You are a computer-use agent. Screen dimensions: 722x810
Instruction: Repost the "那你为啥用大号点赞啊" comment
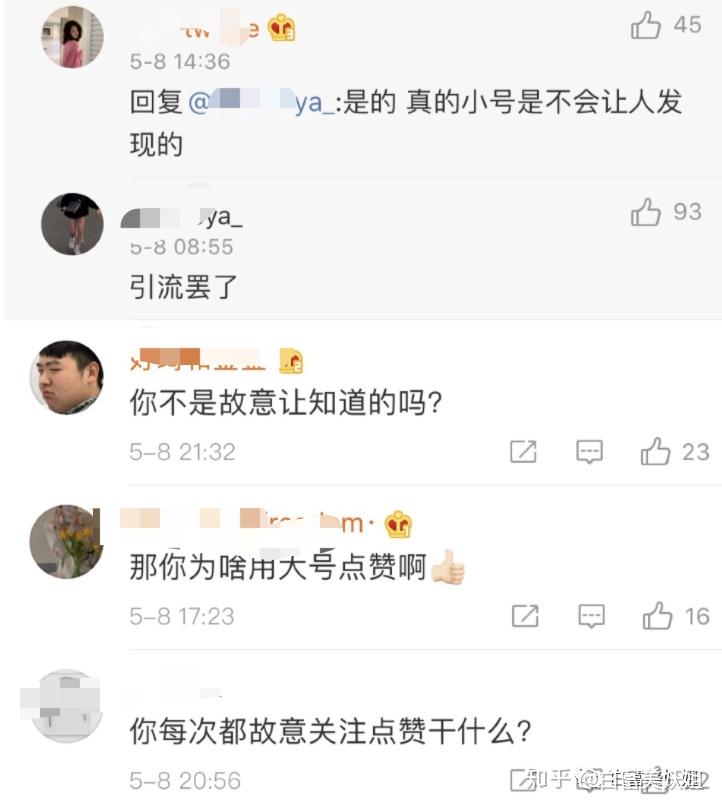point(524,616)
